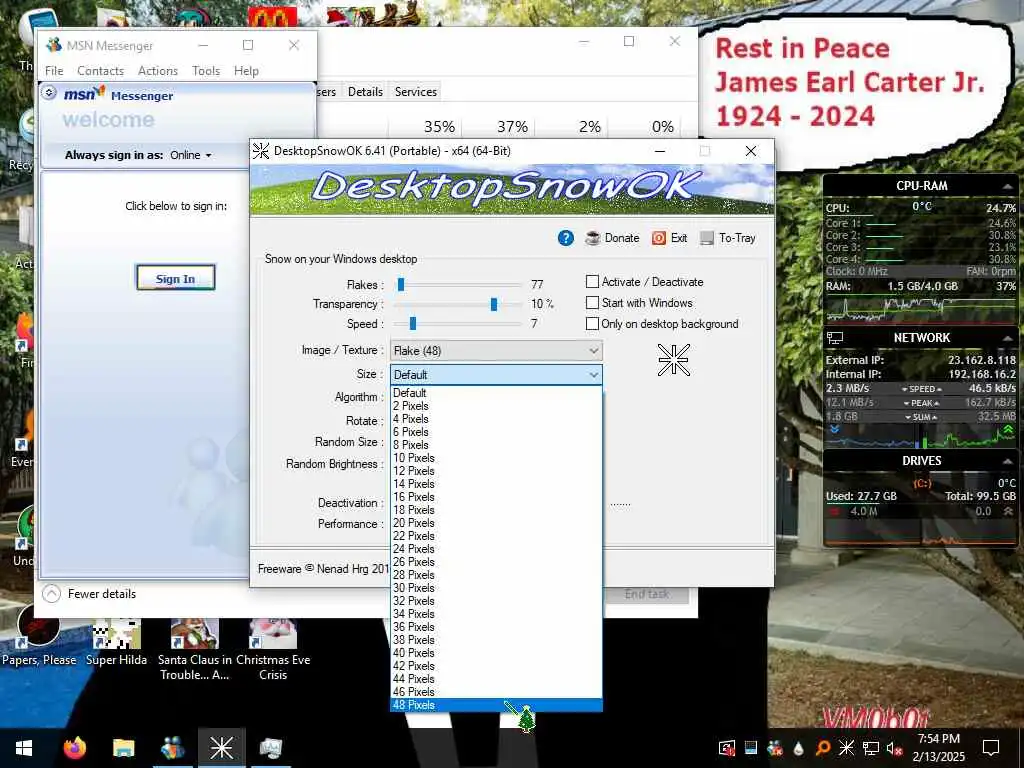Click the Donate label
1024x768 pixels.
click(x=622, y=238)
